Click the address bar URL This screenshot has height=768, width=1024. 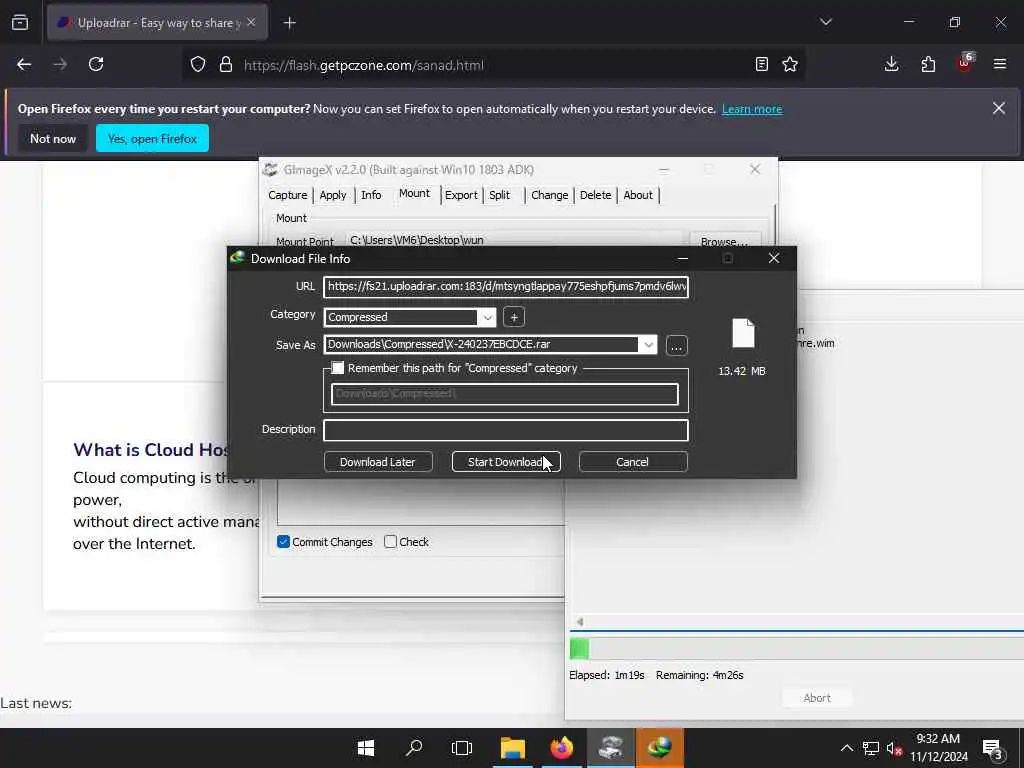(x=364, y=65)
